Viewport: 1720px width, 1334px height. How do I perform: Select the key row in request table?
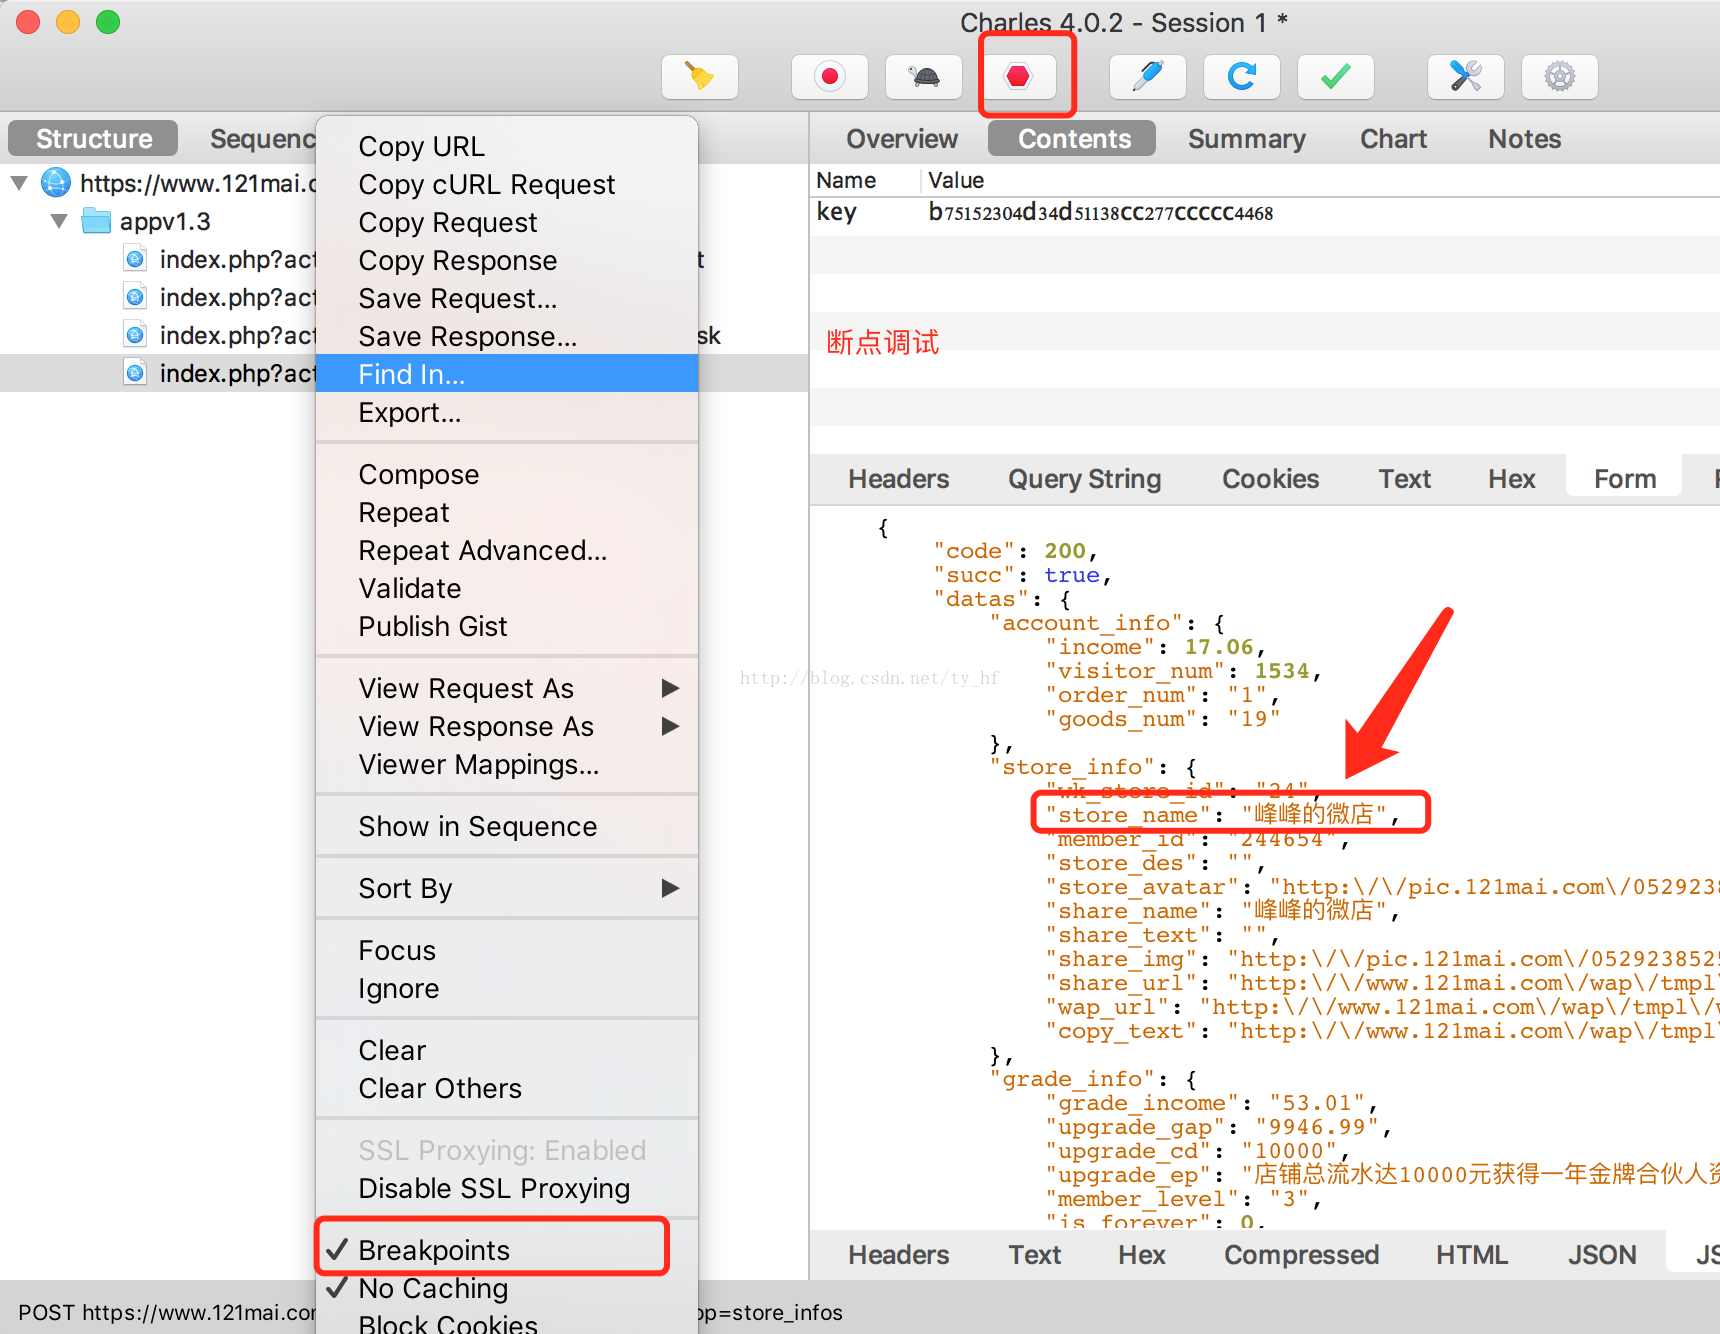pos(1265,213)
